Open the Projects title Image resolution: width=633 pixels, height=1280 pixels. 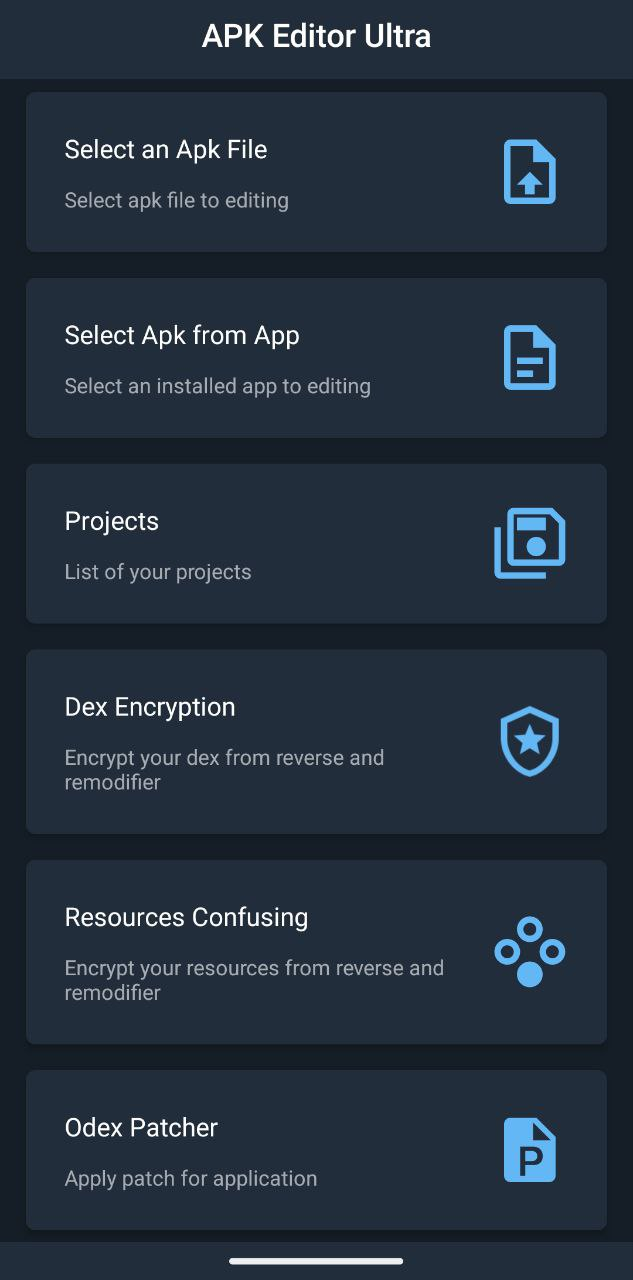pyautogui.click(x=112, y=522)
